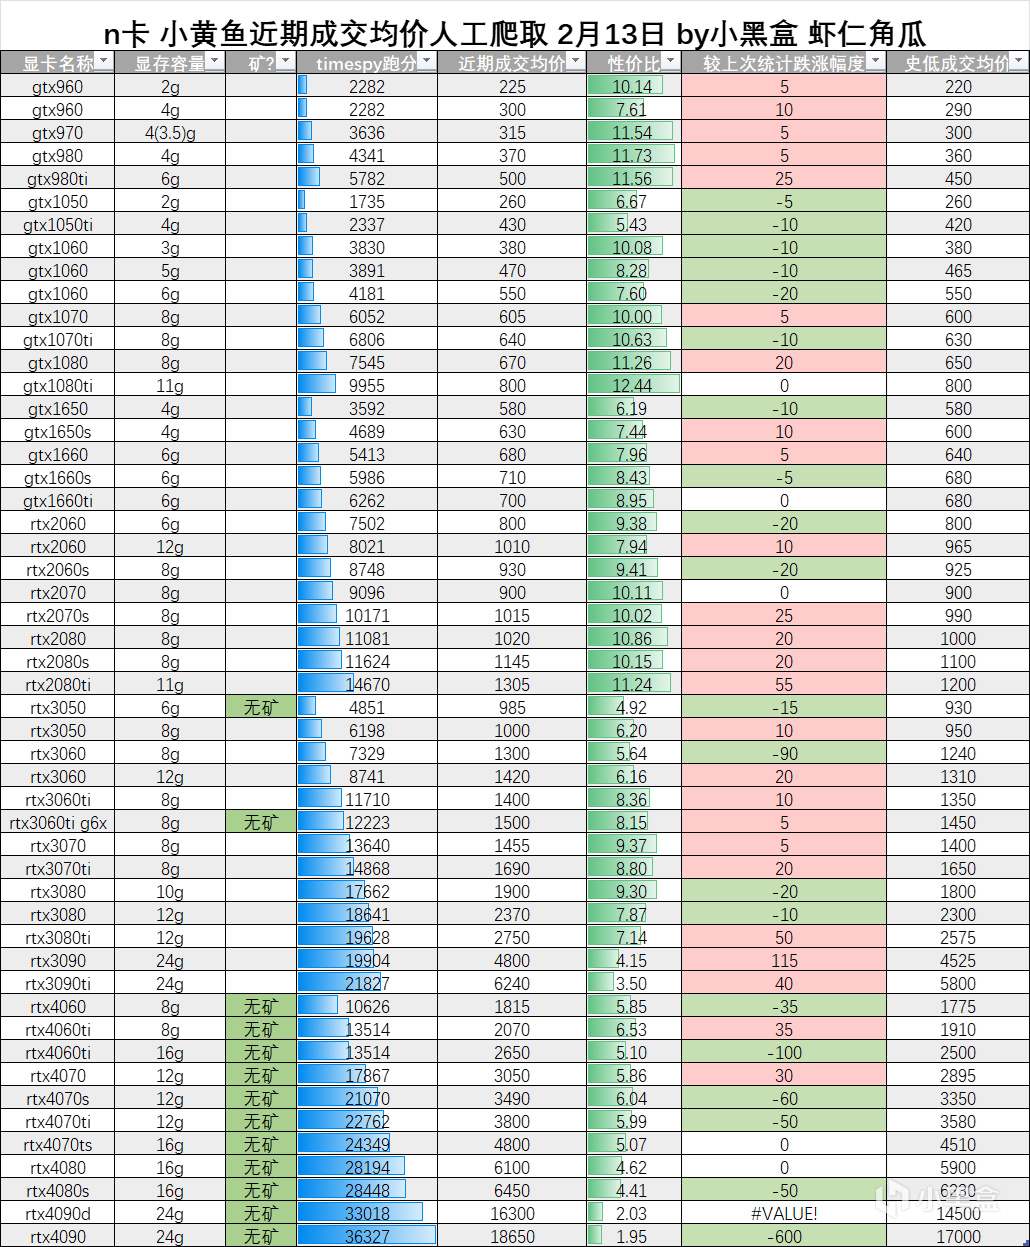This screenshot has height=1247, width=1030.
Task: Select the historic low 5800 cell
Action: pyautogui.click(x=958, y=984)
